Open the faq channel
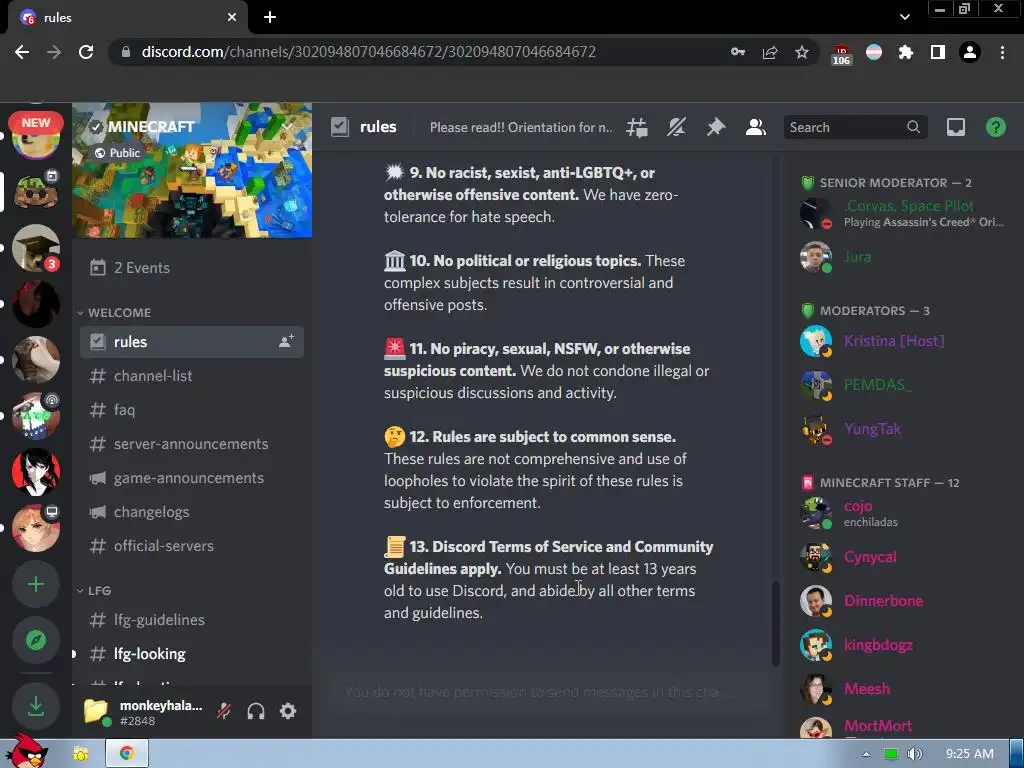 click(x=191, y=410)
